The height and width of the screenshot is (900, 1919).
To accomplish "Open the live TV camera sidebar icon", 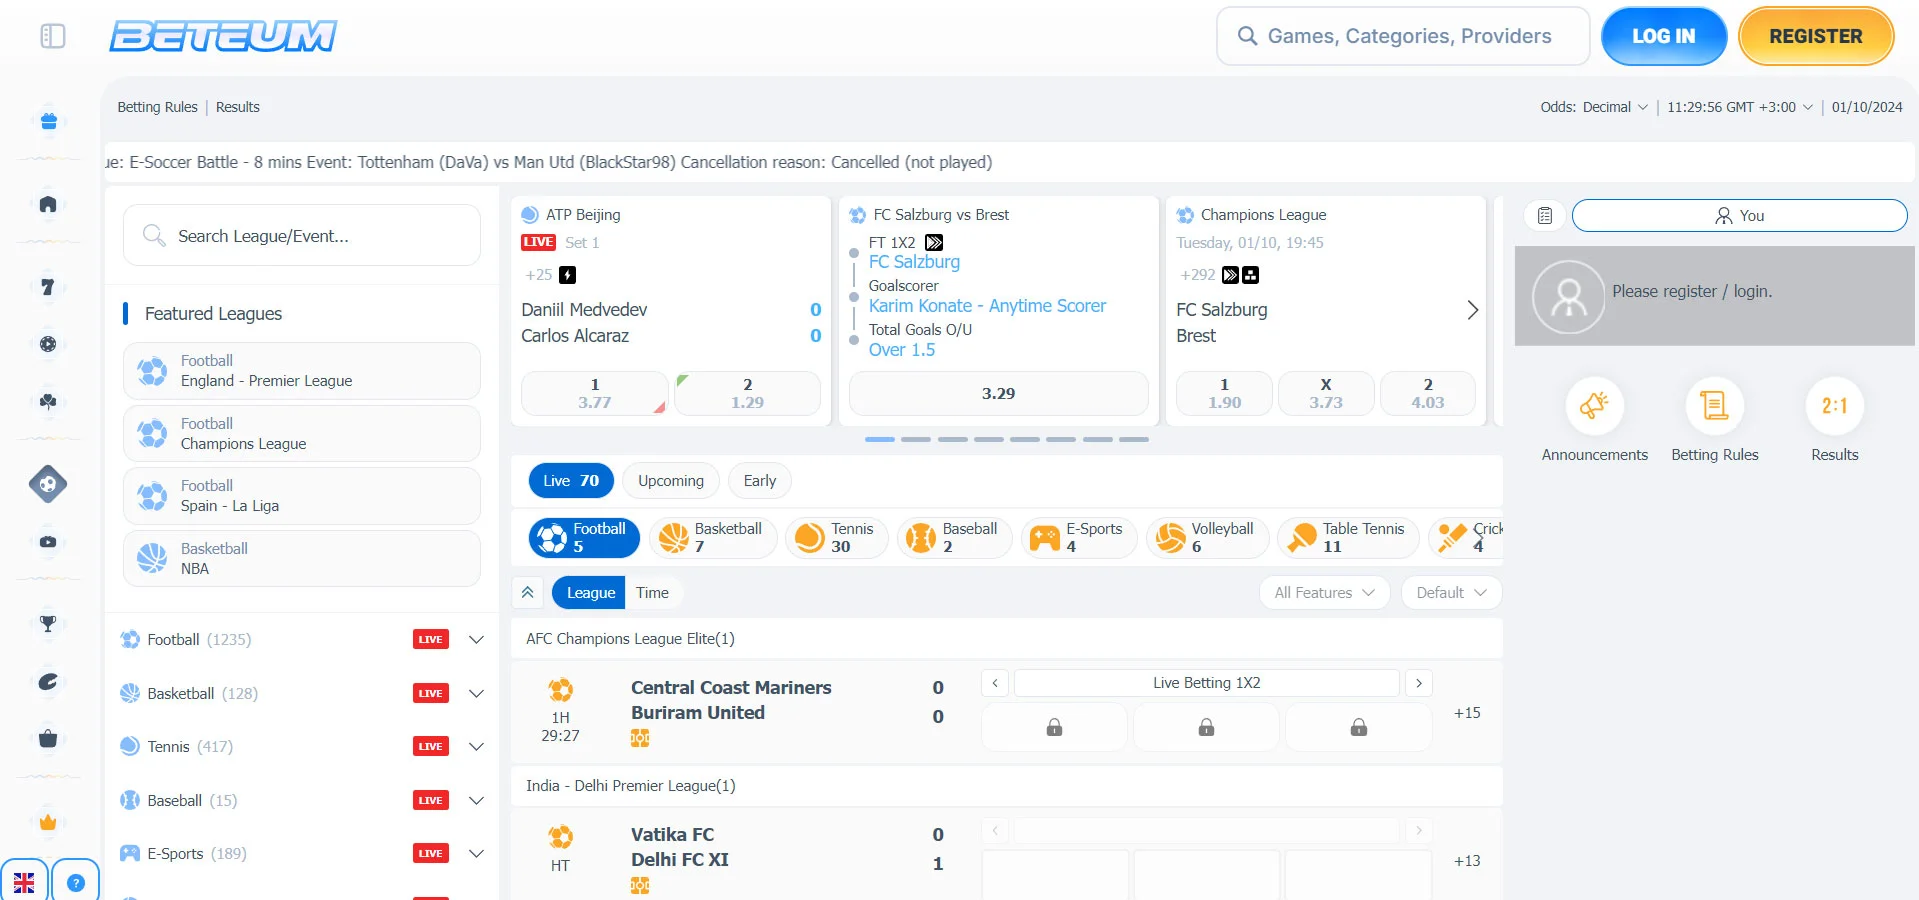I will click(x=48, y=541).
